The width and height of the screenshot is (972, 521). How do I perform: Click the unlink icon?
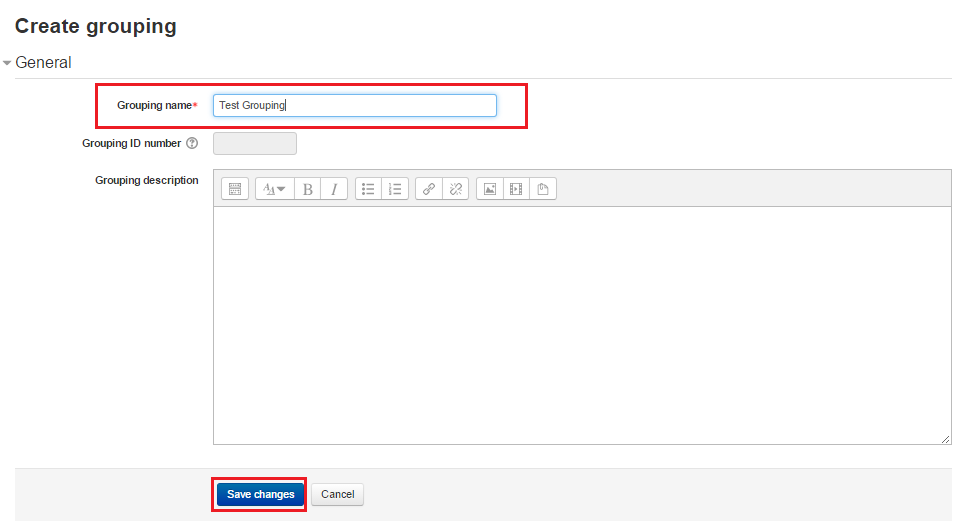coord(455,189)
